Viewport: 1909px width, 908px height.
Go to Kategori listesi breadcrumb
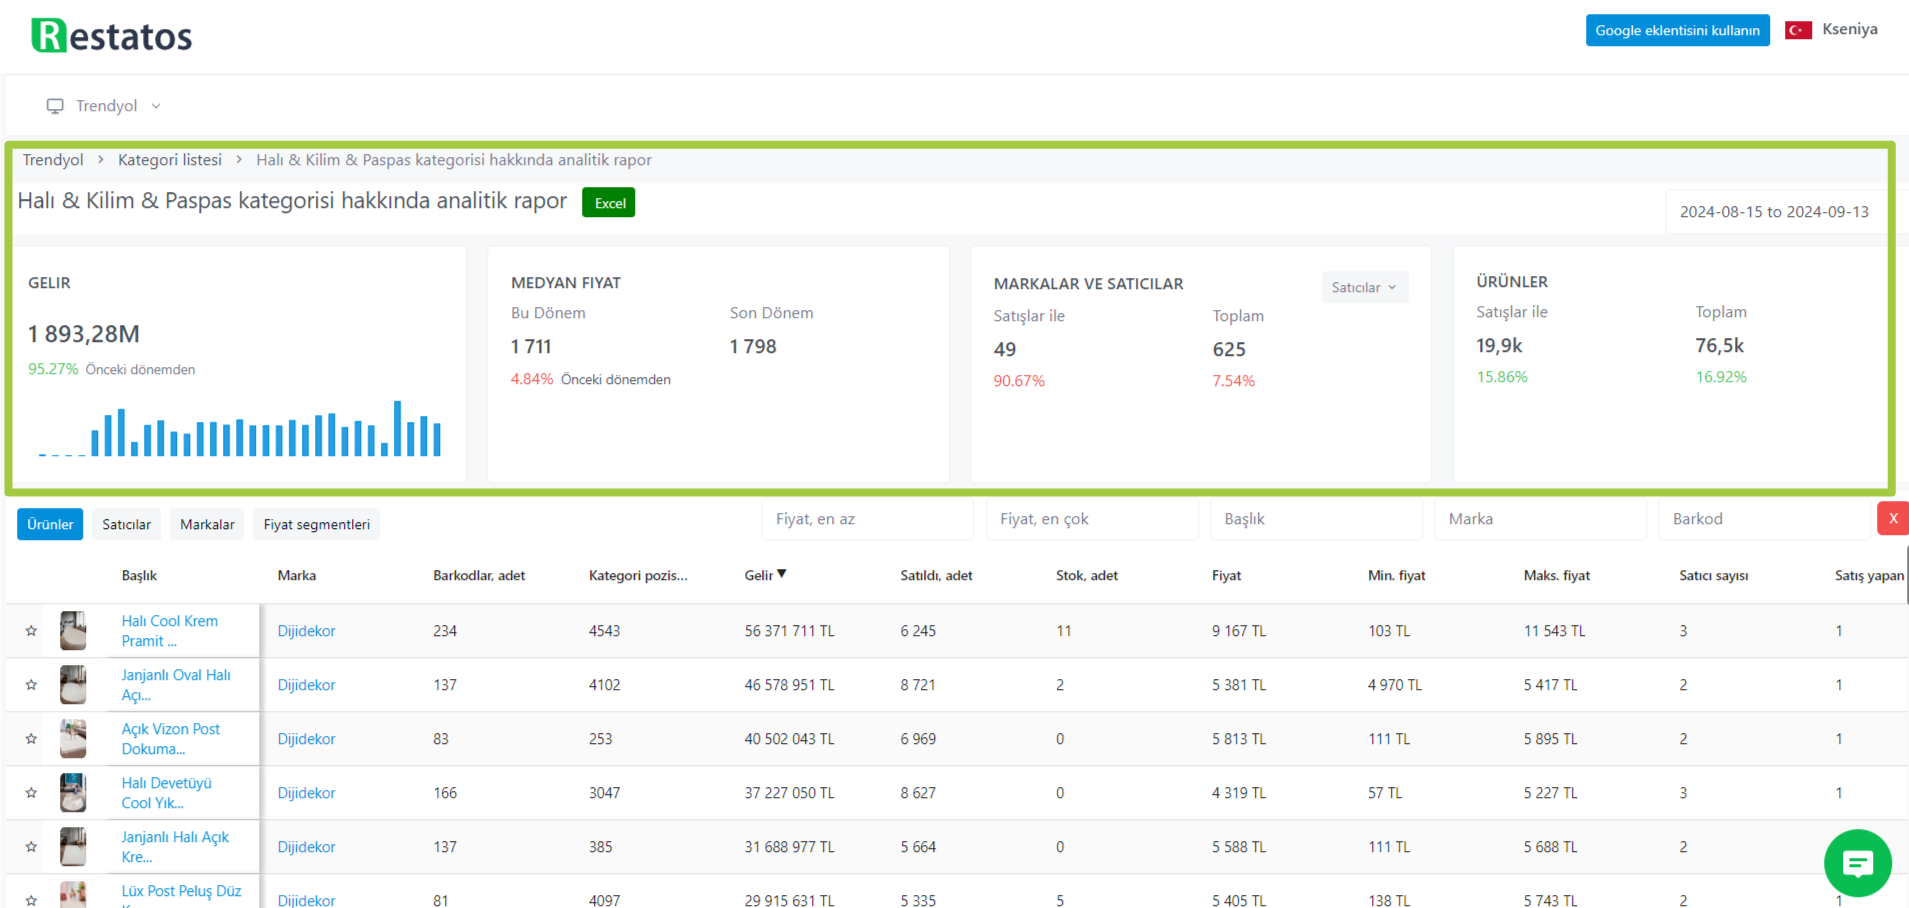pos(170,160)
